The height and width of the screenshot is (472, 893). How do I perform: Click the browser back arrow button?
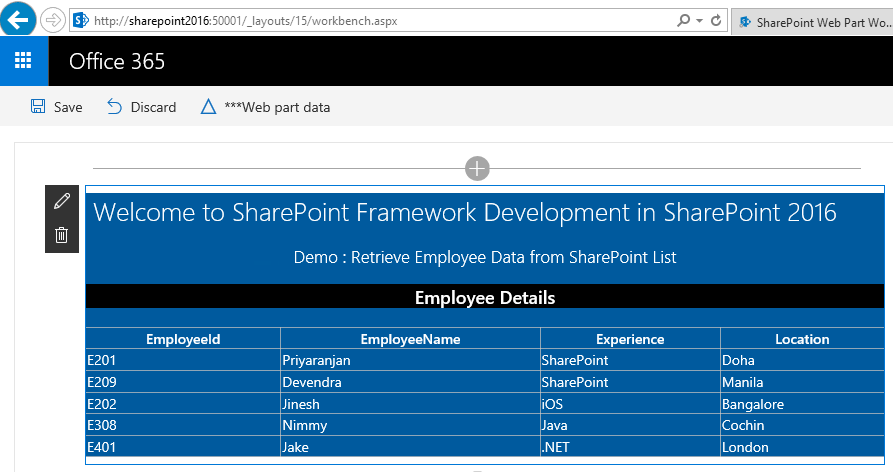coord(18,20)
